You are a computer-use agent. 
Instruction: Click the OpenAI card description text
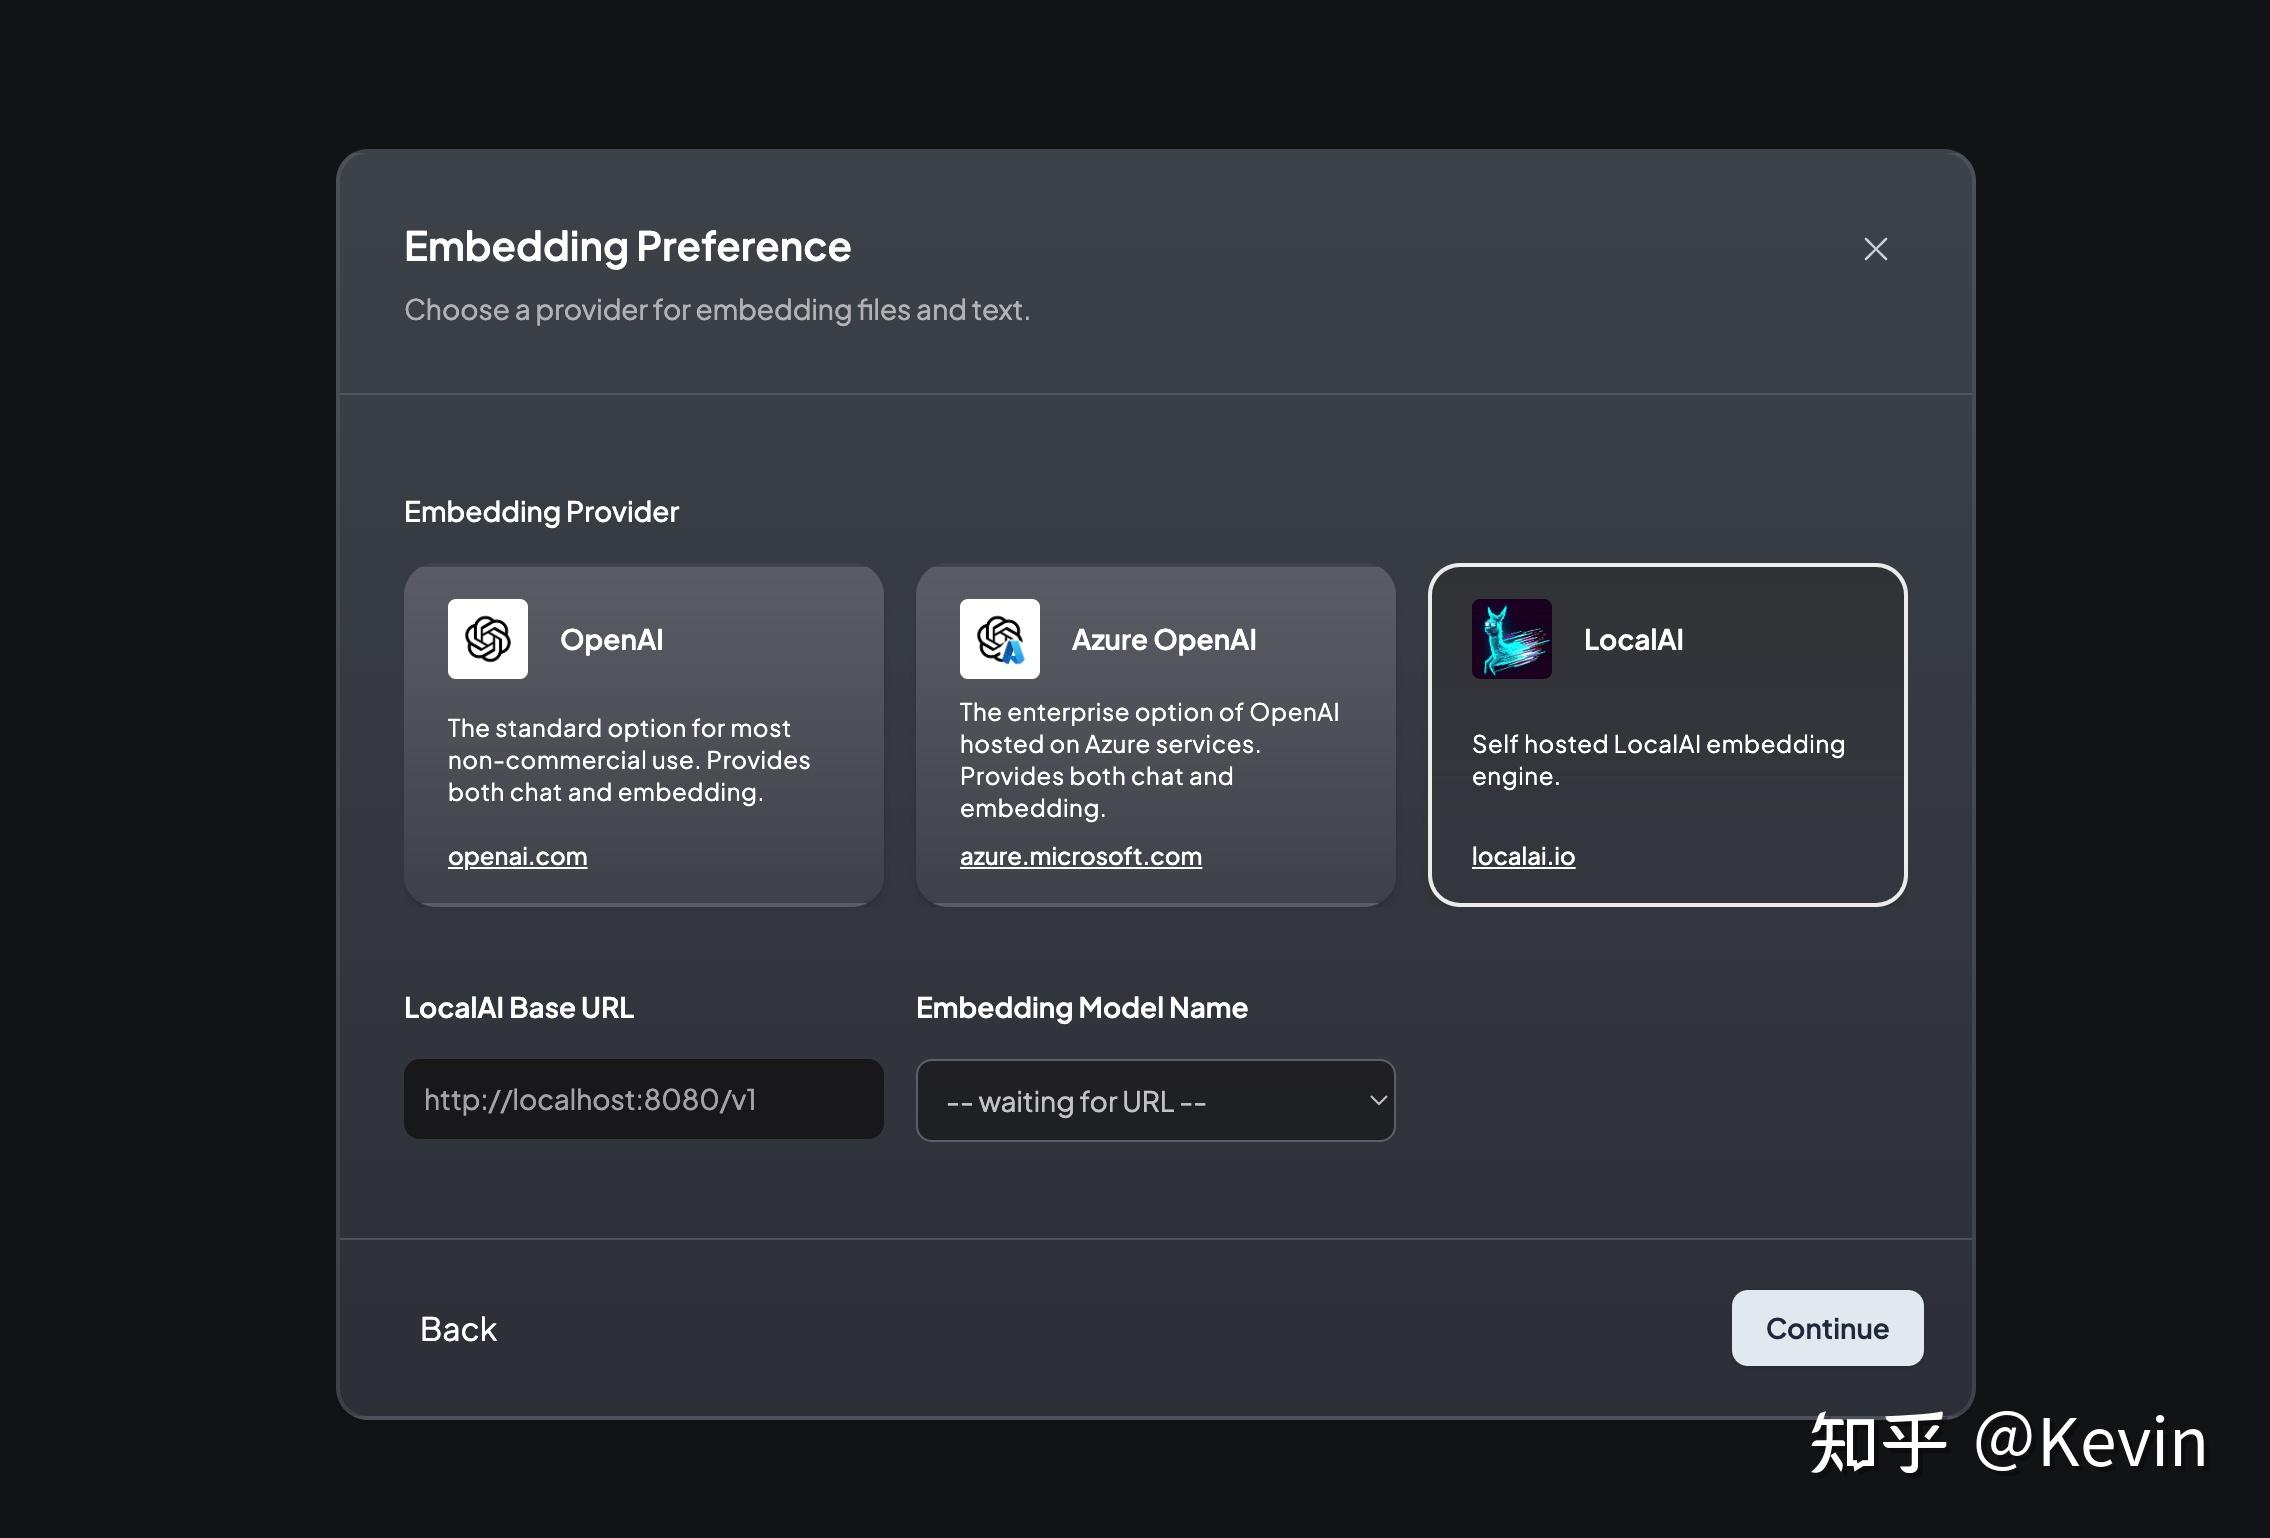[628, 760]
